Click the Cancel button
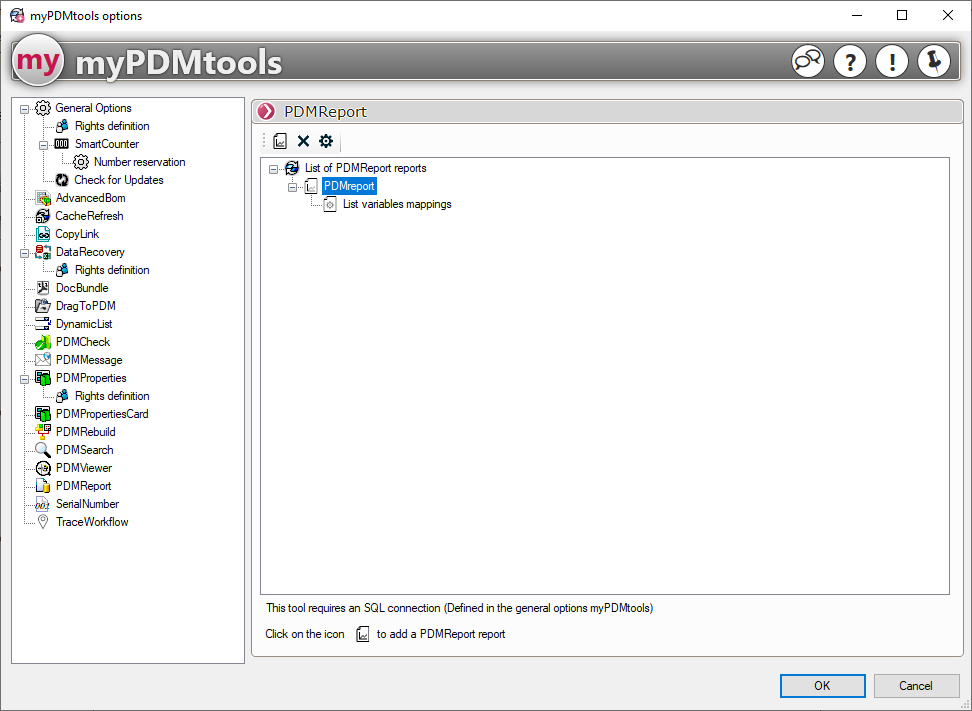The width and height of the screenshot is (972, 711). tap(916, 686)
